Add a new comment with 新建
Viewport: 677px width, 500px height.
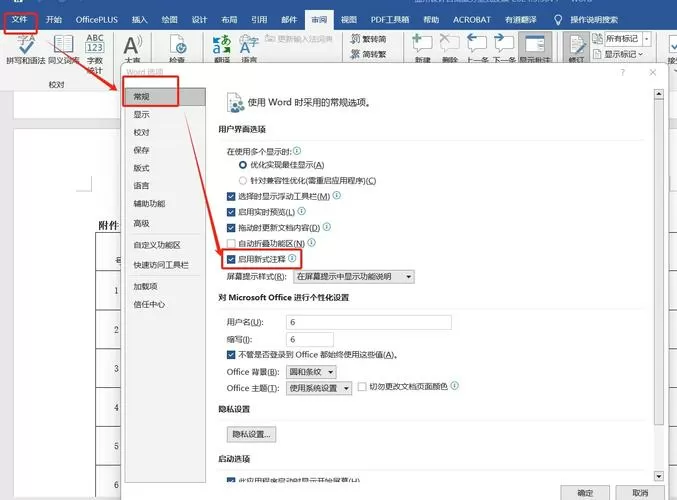[422, 48]
